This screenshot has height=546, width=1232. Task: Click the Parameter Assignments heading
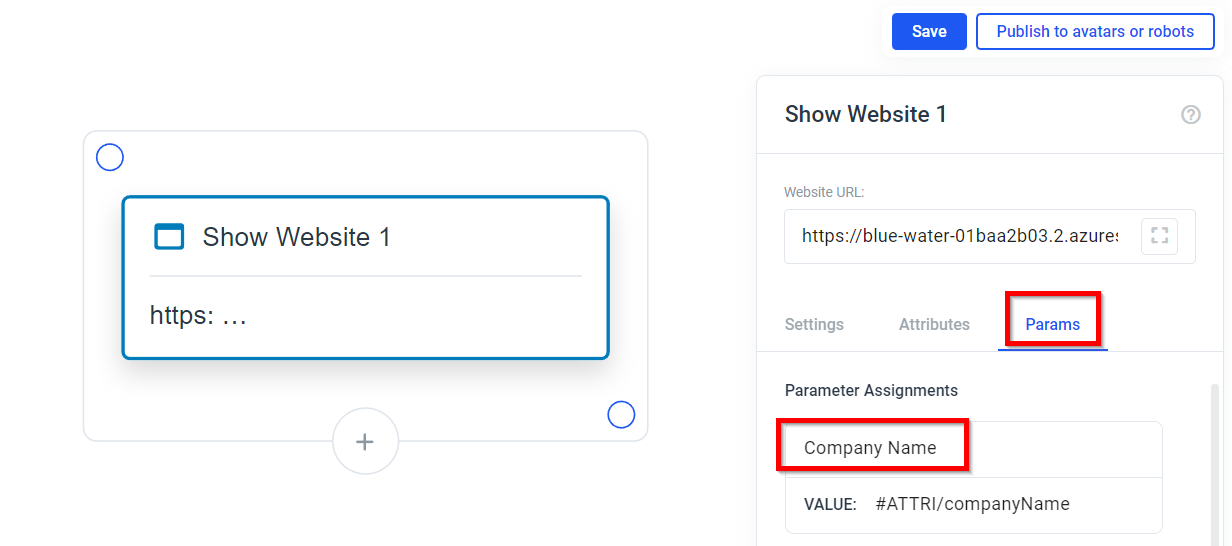[871, 391]
